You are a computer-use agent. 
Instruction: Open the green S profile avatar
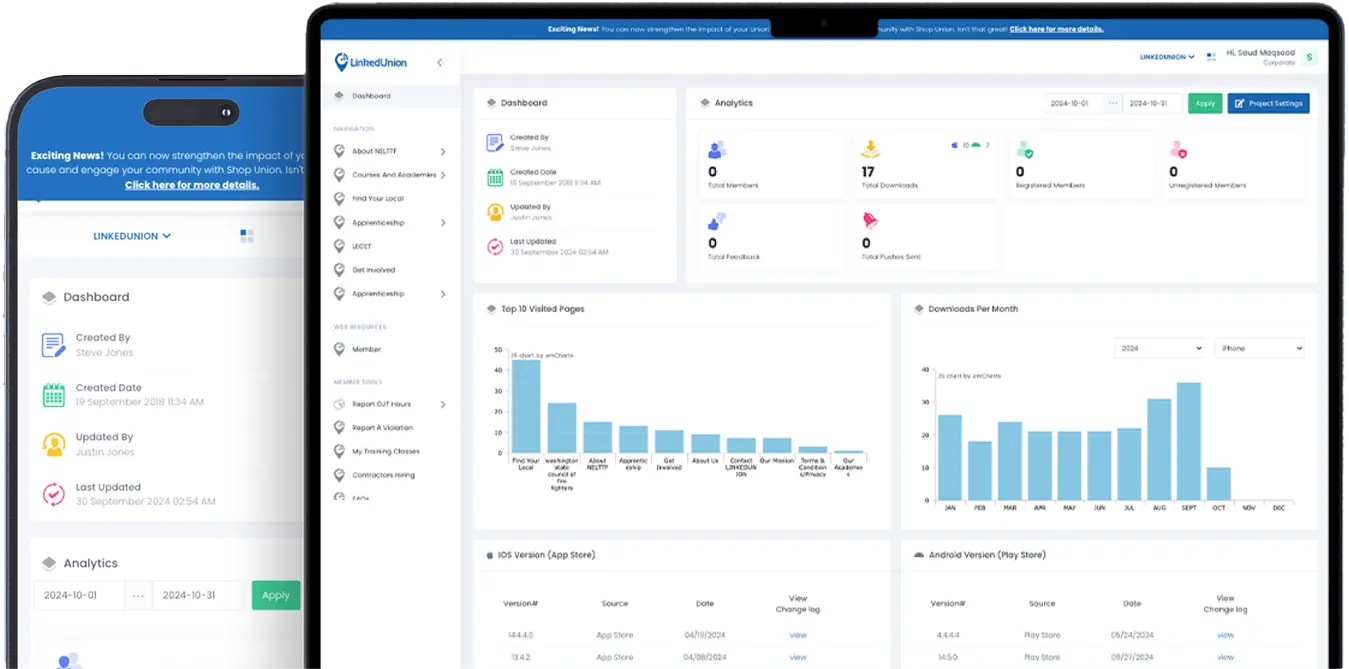coord(1308,57)
